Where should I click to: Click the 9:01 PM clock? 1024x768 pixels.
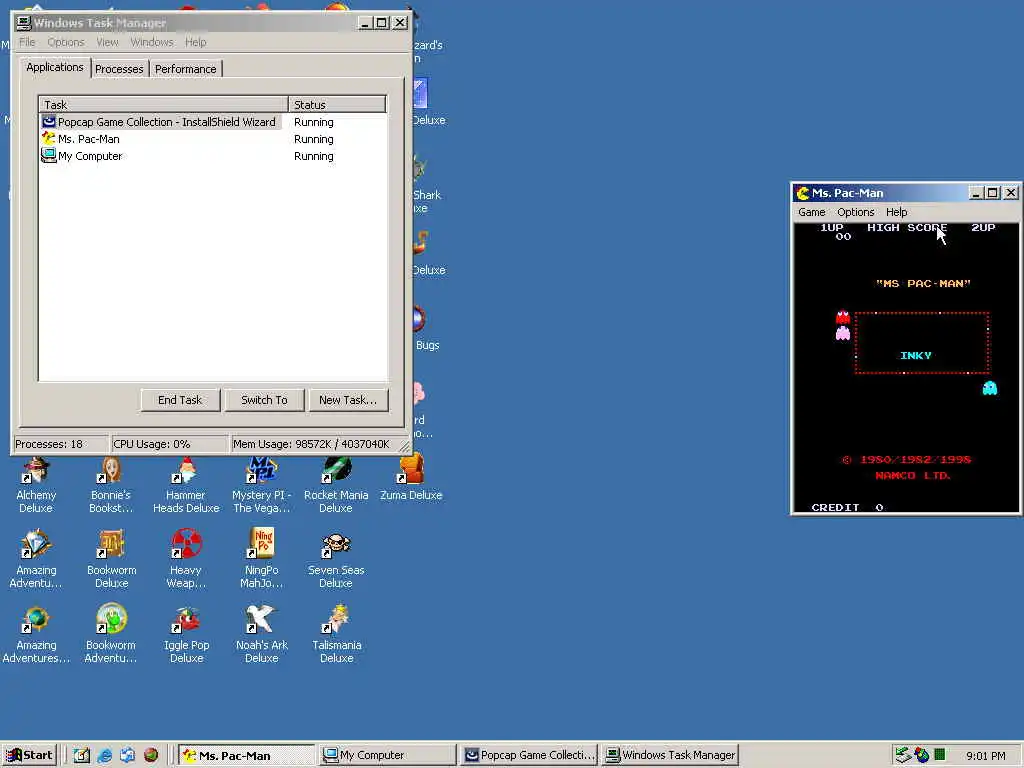pyautogui.click(x=985, y=756)
